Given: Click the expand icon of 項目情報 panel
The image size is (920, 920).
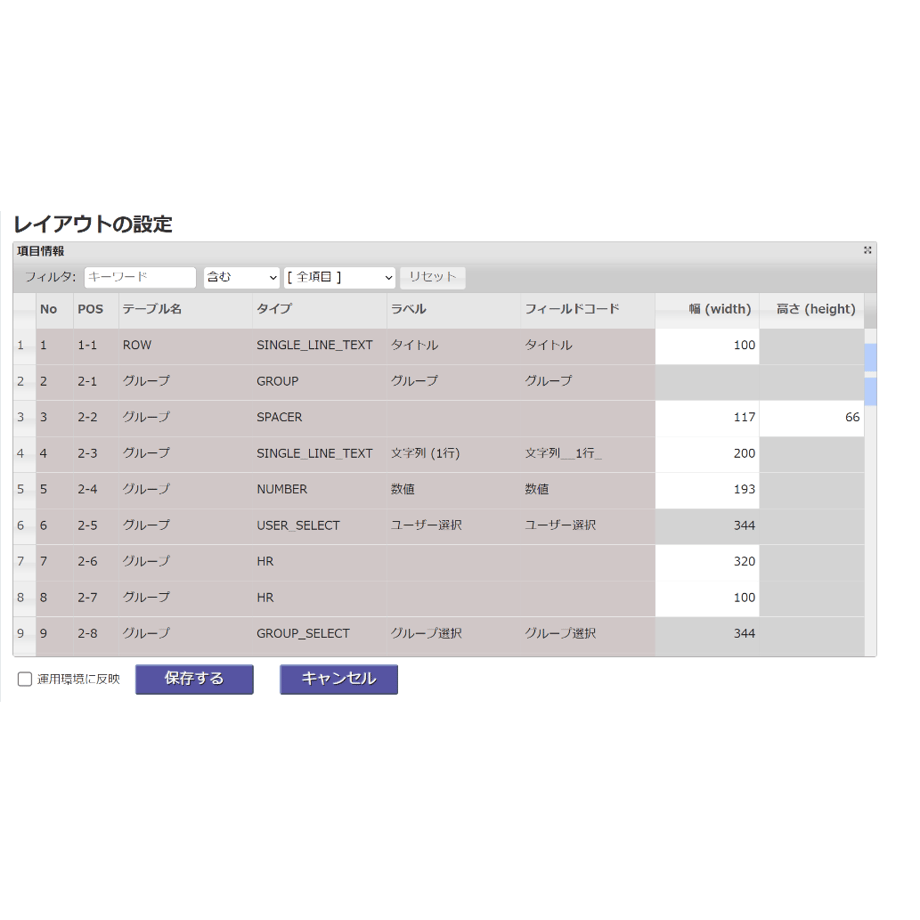Looking at the screenshot, I should 867,251.
